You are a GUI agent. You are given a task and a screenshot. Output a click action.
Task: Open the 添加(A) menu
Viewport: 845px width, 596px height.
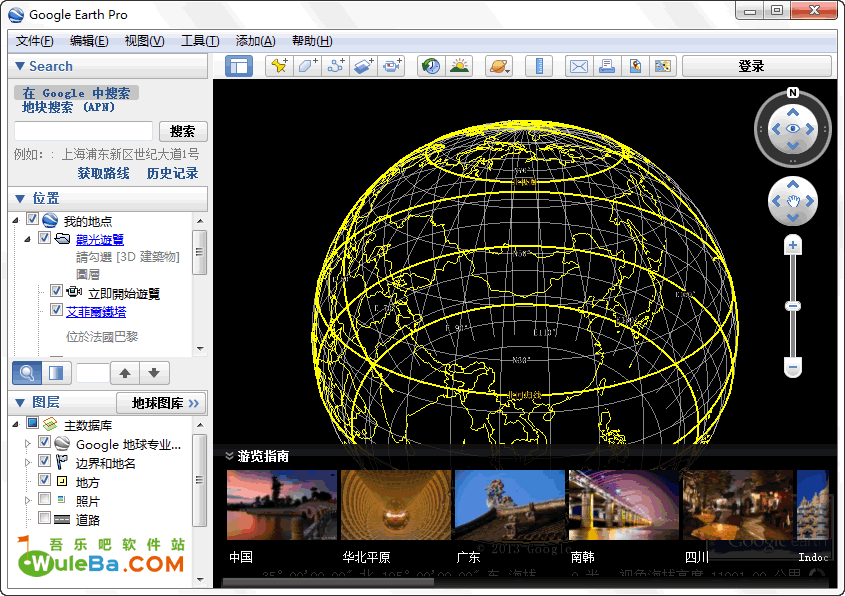point(255,41)
